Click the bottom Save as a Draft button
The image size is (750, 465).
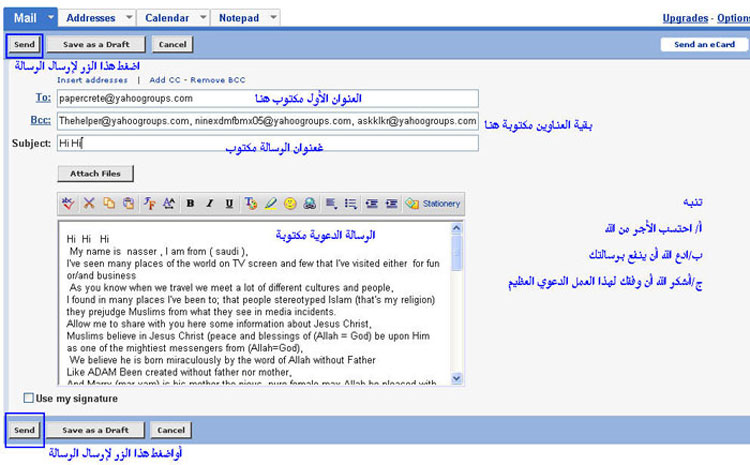click(x=96, y=430)
